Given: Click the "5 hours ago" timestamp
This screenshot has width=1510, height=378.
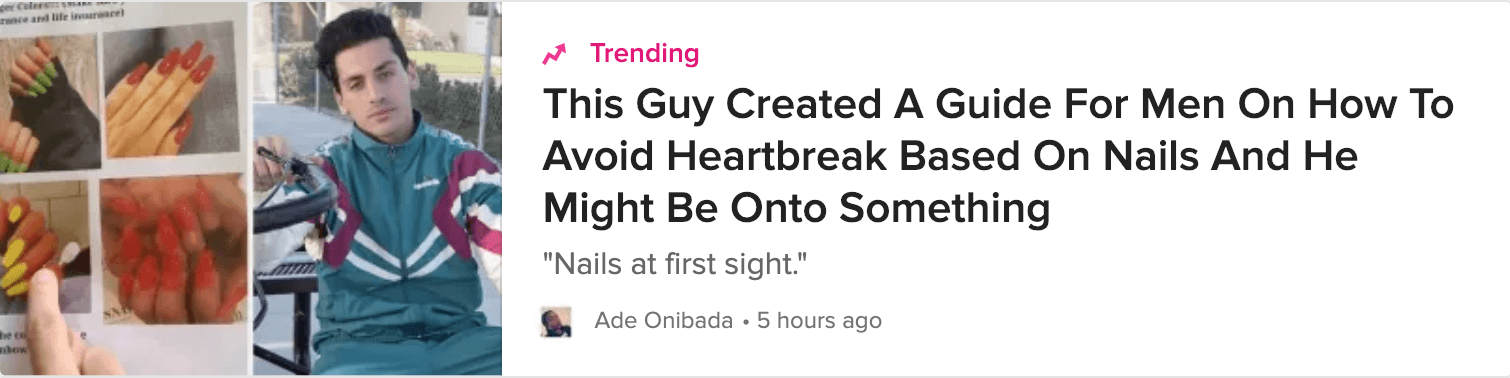Looking at the screenshot, I should pyautogui.click(x=819, y=321).
